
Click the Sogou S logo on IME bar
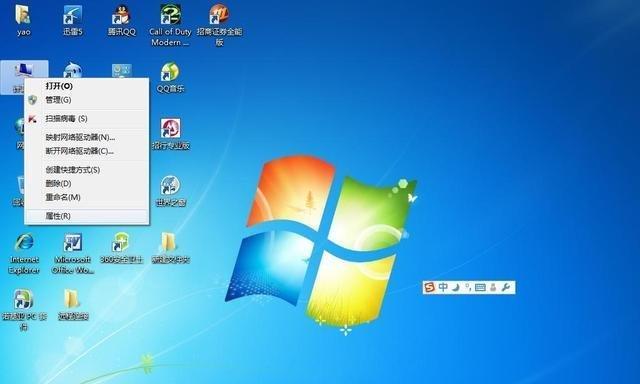(429, 287)
